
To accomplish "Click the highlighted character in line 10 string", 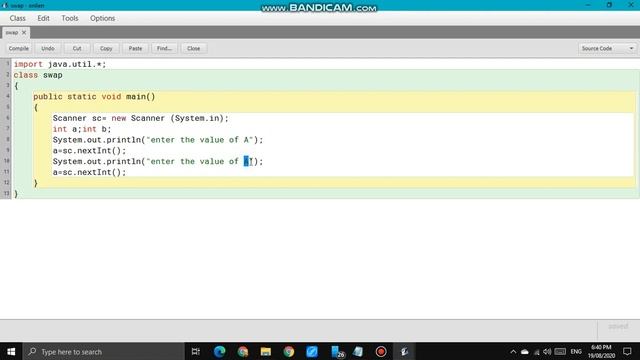I will 246,162.
